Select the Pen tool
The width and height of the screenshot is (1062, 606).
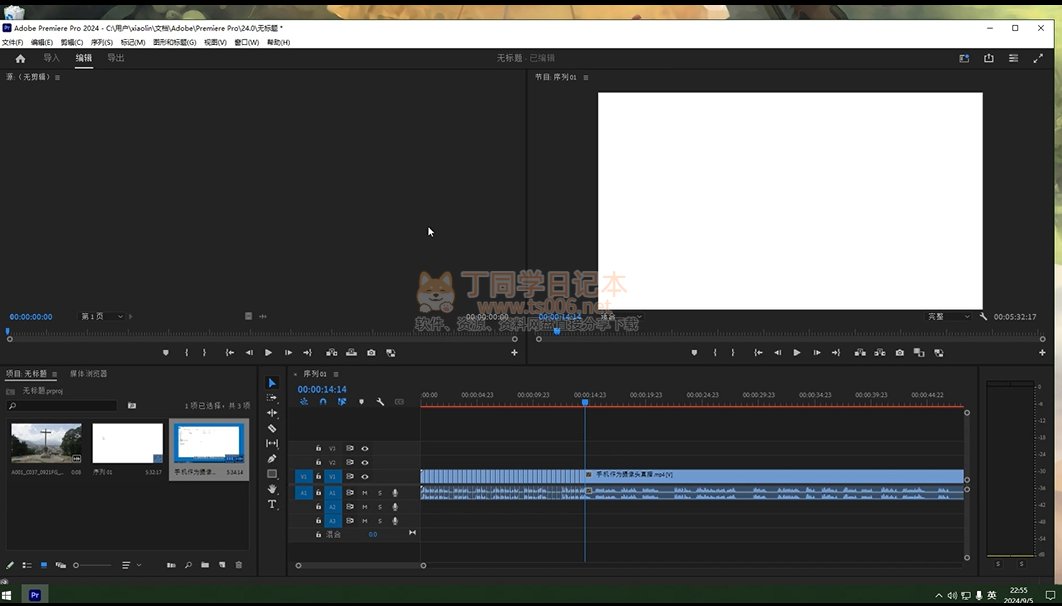pyautogui.click(x=272, y=459)
